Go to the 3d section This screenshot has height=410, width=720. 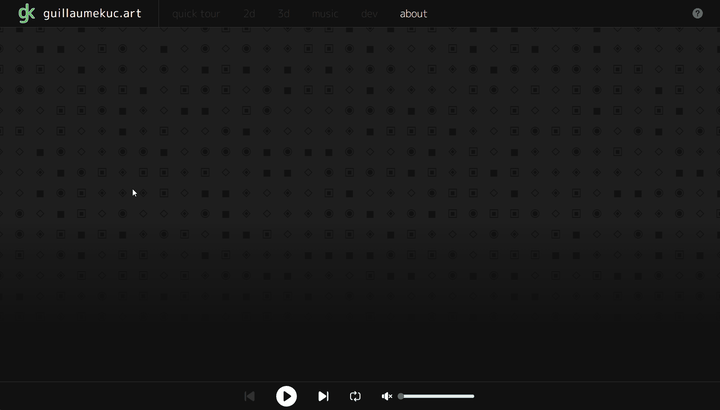pyautogui.click(x=283, y=14)
